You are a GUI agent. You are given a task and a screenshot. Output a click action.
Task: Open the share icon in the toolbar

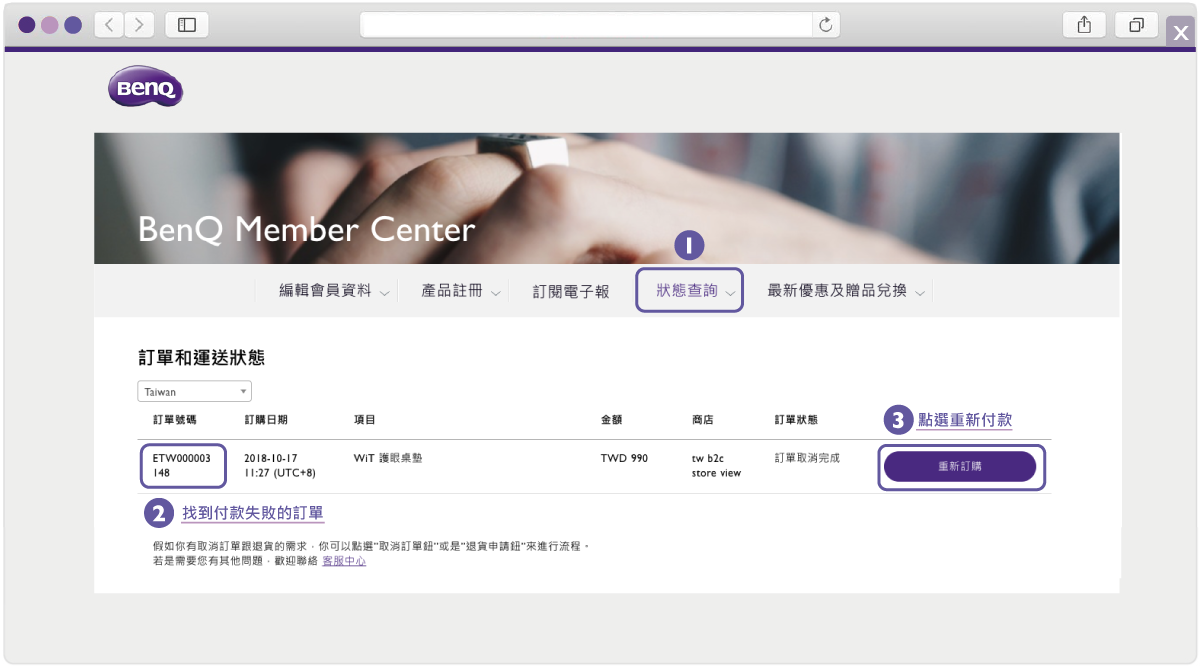(x=1084, y=24)
